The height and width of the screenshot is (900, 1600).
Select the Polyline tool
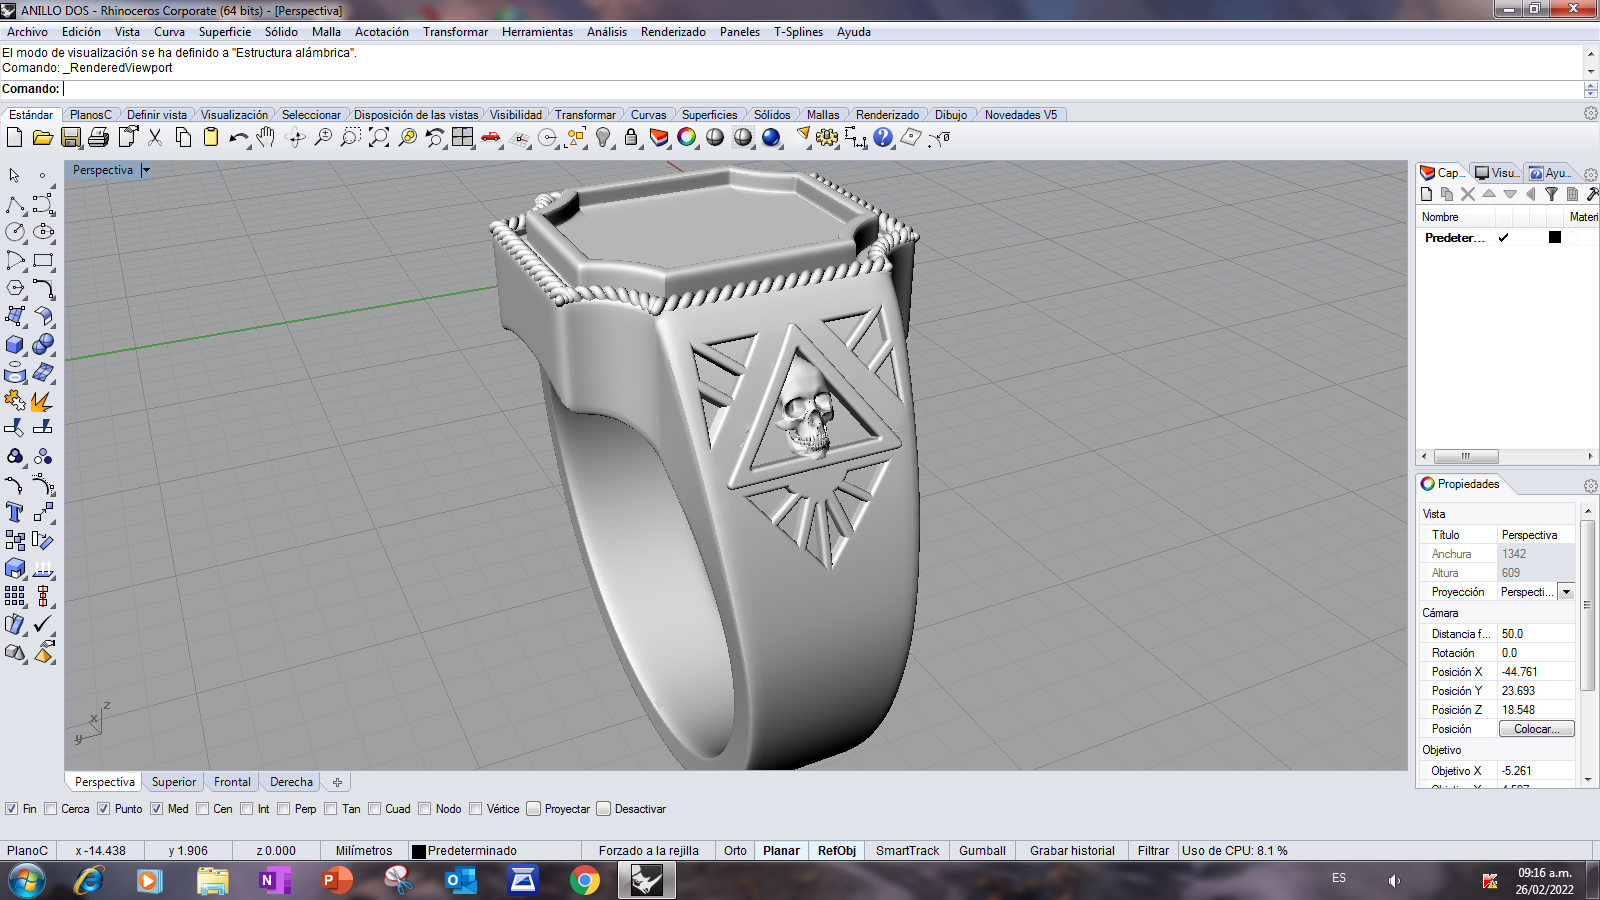click(x=14, y=205)
